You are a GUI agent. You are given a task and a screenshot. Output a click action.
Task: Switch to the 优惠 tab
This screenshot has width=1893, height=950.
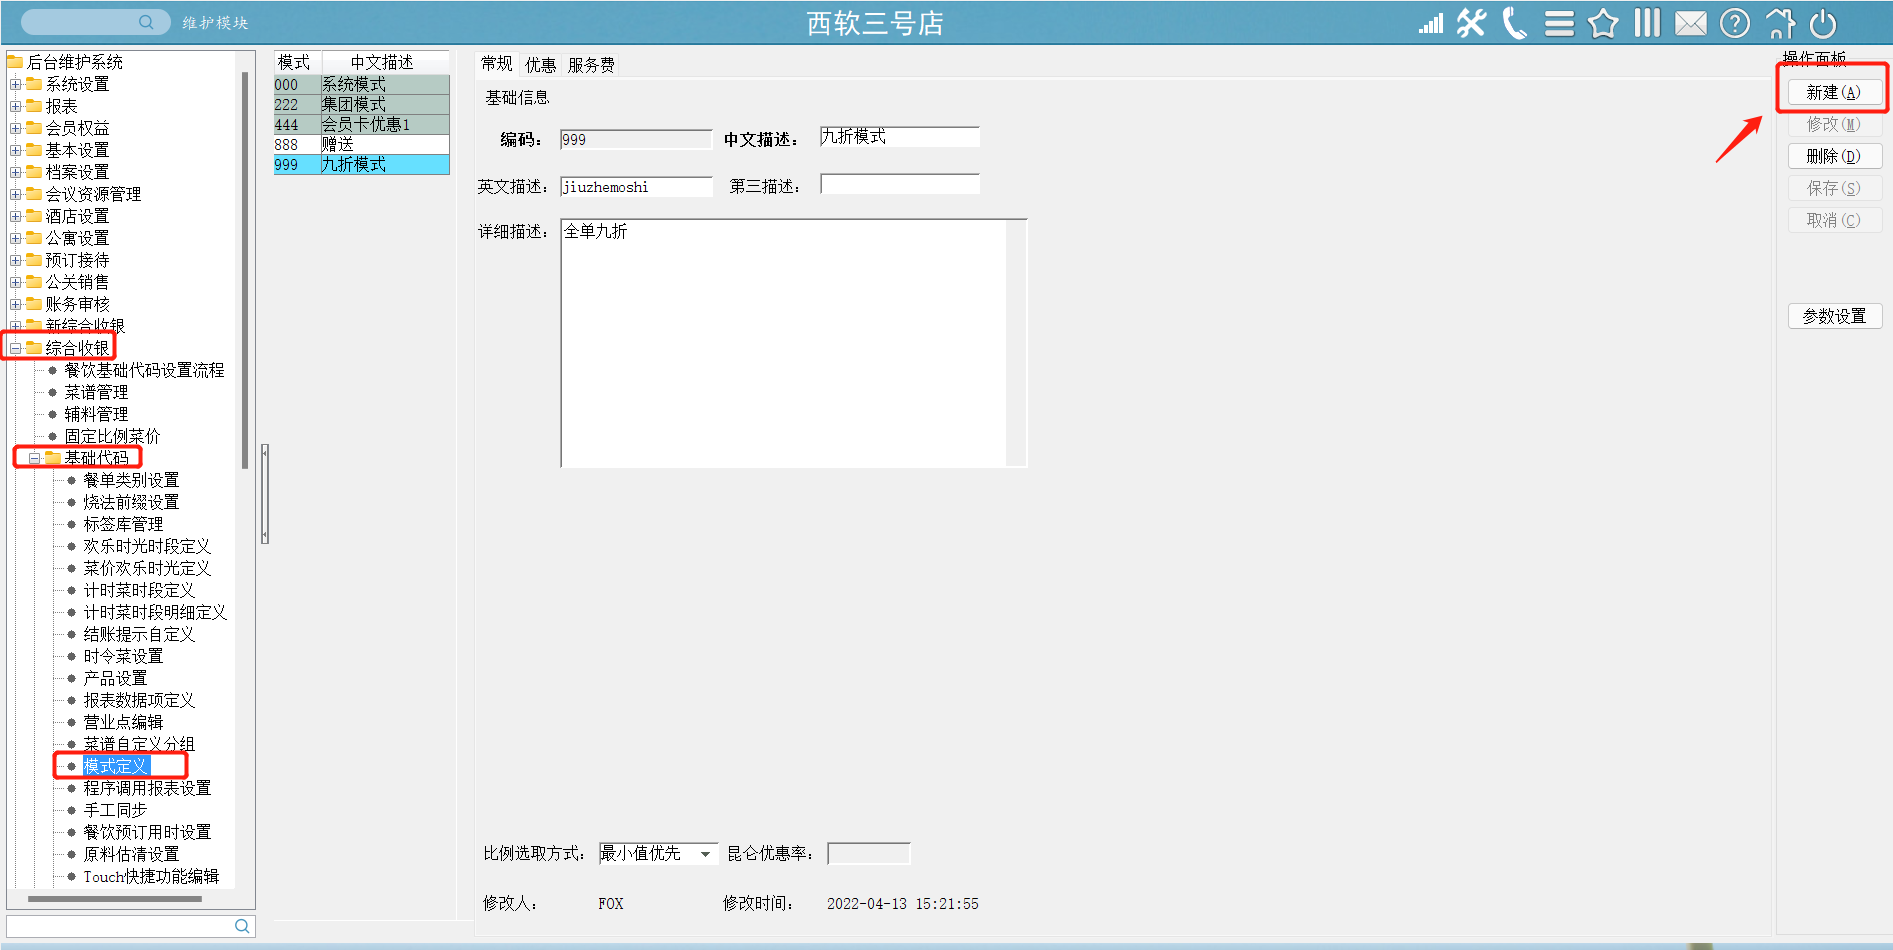point(540,65)
